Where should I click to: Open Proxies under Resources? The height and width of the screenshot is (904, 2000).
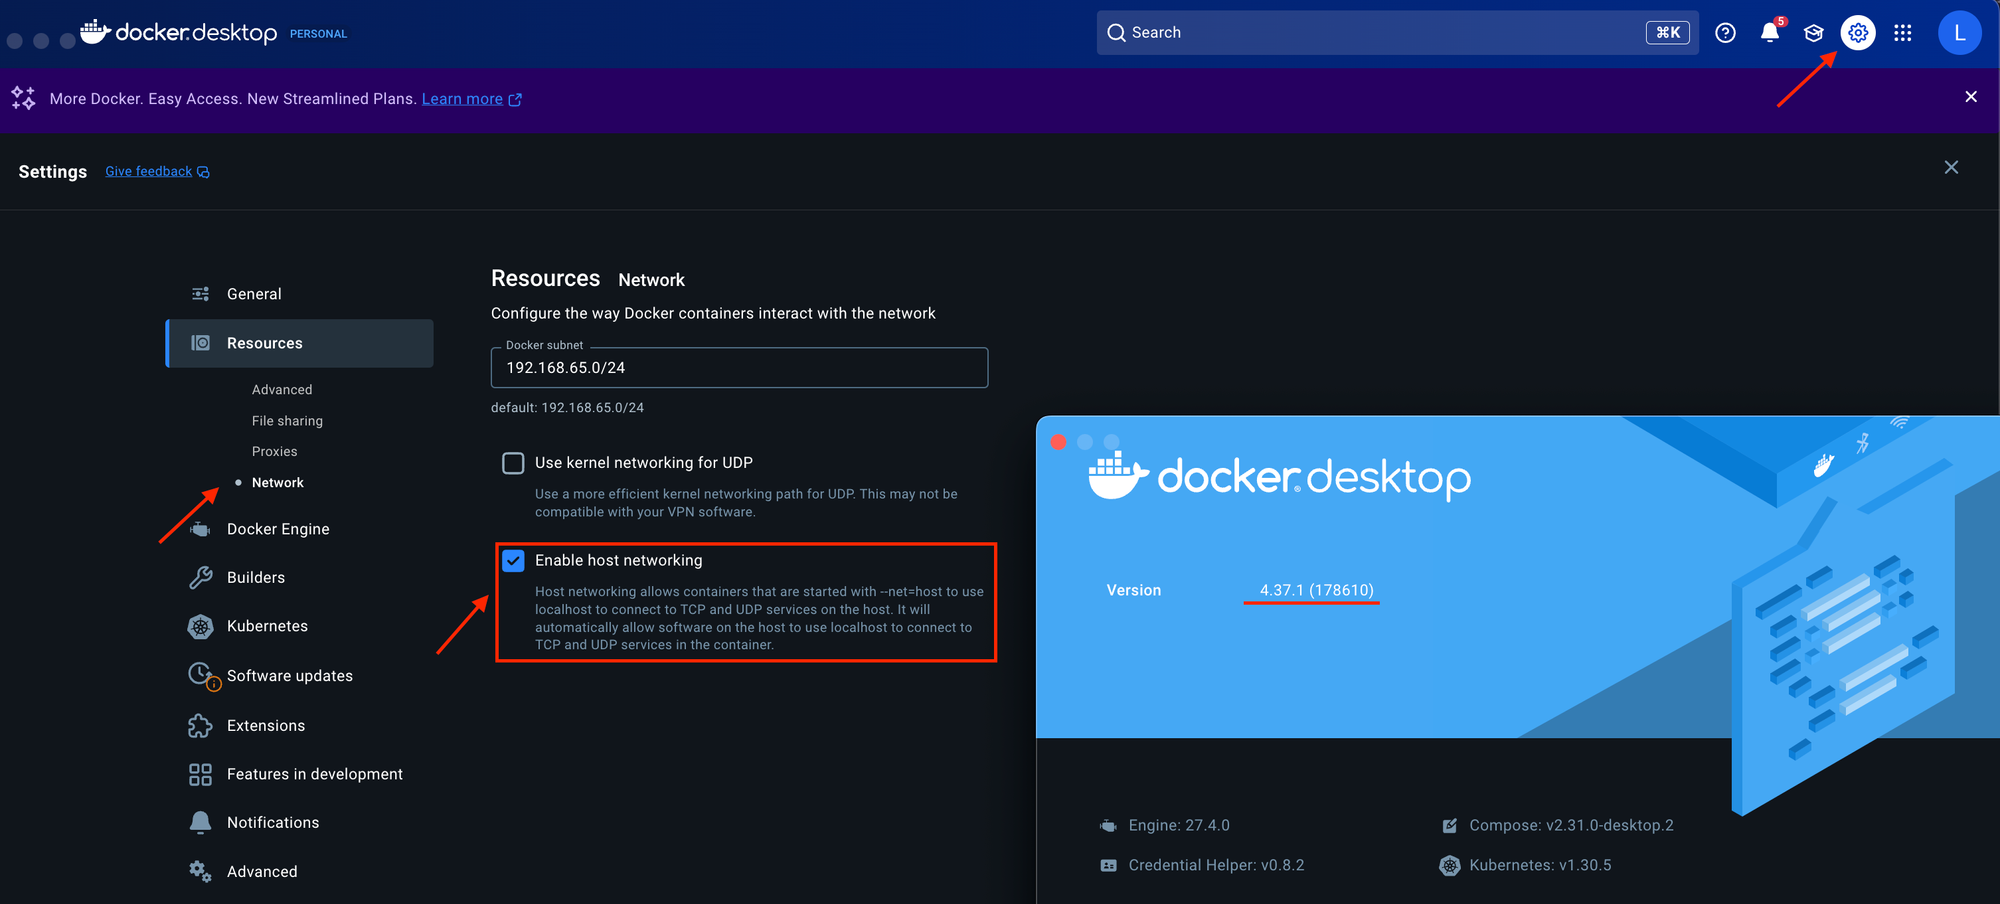(x=274, y=452)
